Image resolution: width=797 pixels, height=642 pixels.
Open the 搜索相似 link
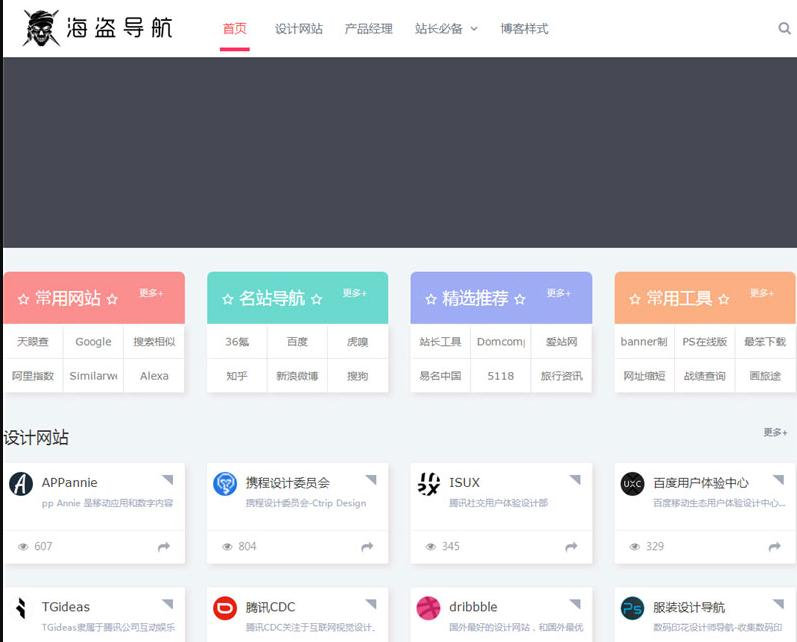(154, 342)
